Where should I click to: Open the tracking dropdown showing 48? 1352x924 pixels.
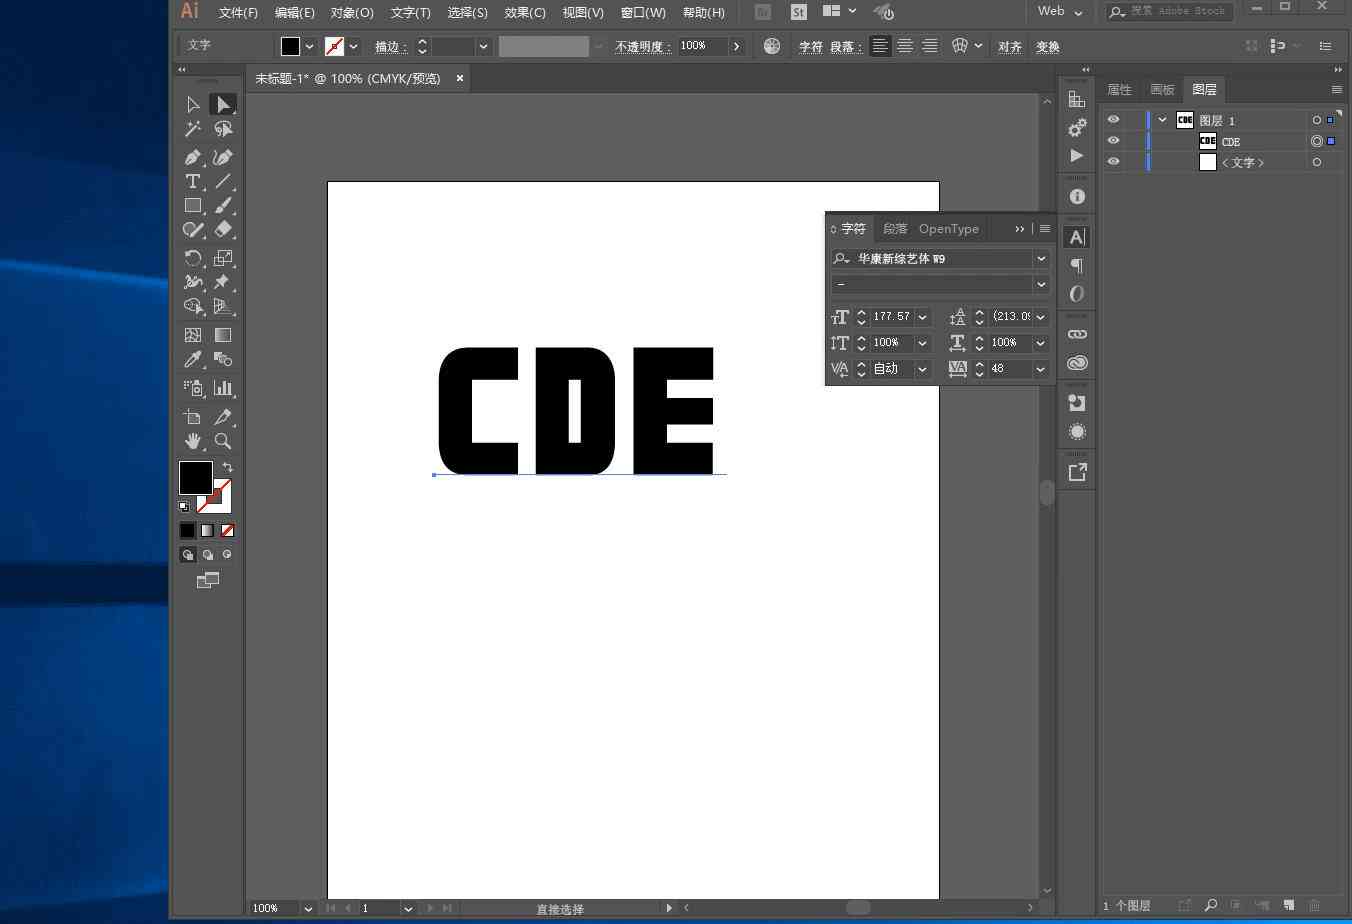coord(1041,369)
